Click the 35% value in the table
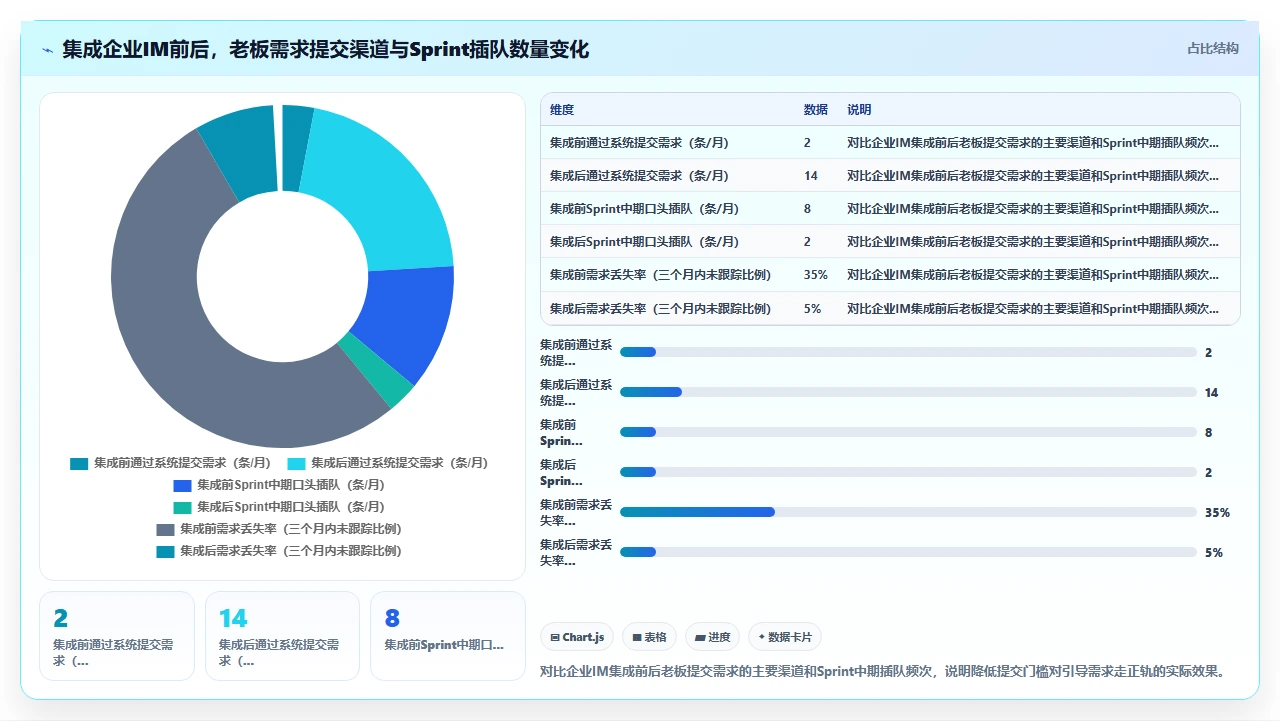This screenshot has height=721, width=1280. (816, 275)
